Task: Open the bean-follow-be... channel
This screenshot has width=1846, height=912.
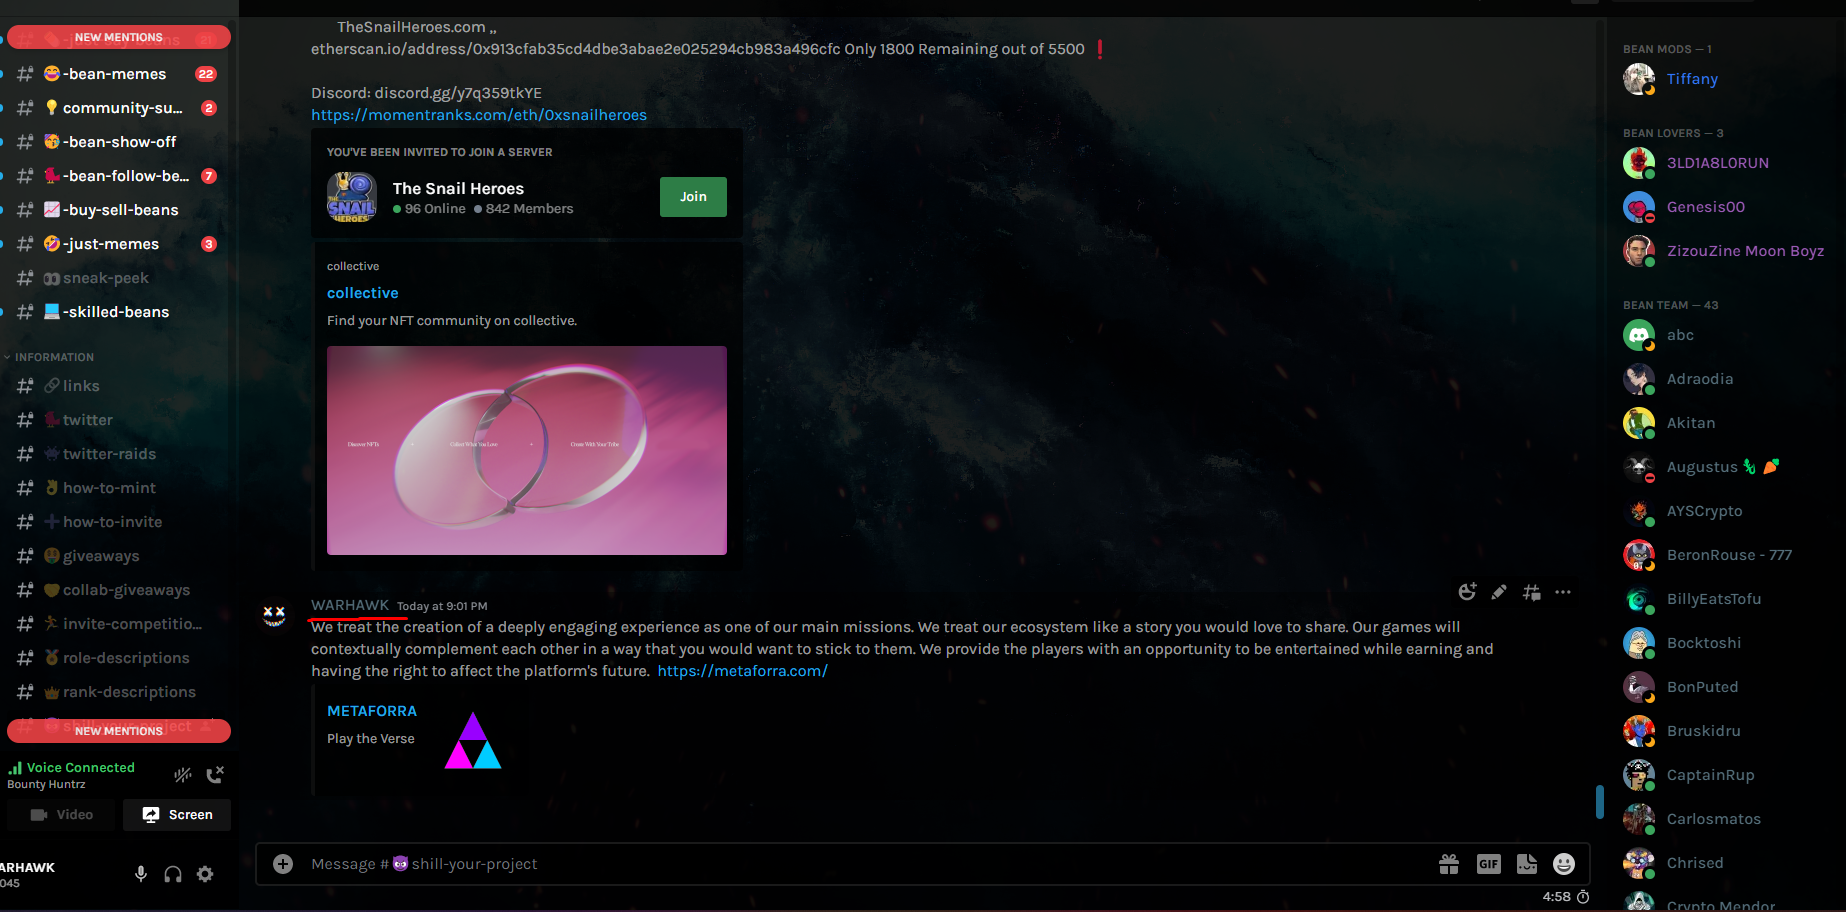Action: pyautogui.click(x=119, y=176)
